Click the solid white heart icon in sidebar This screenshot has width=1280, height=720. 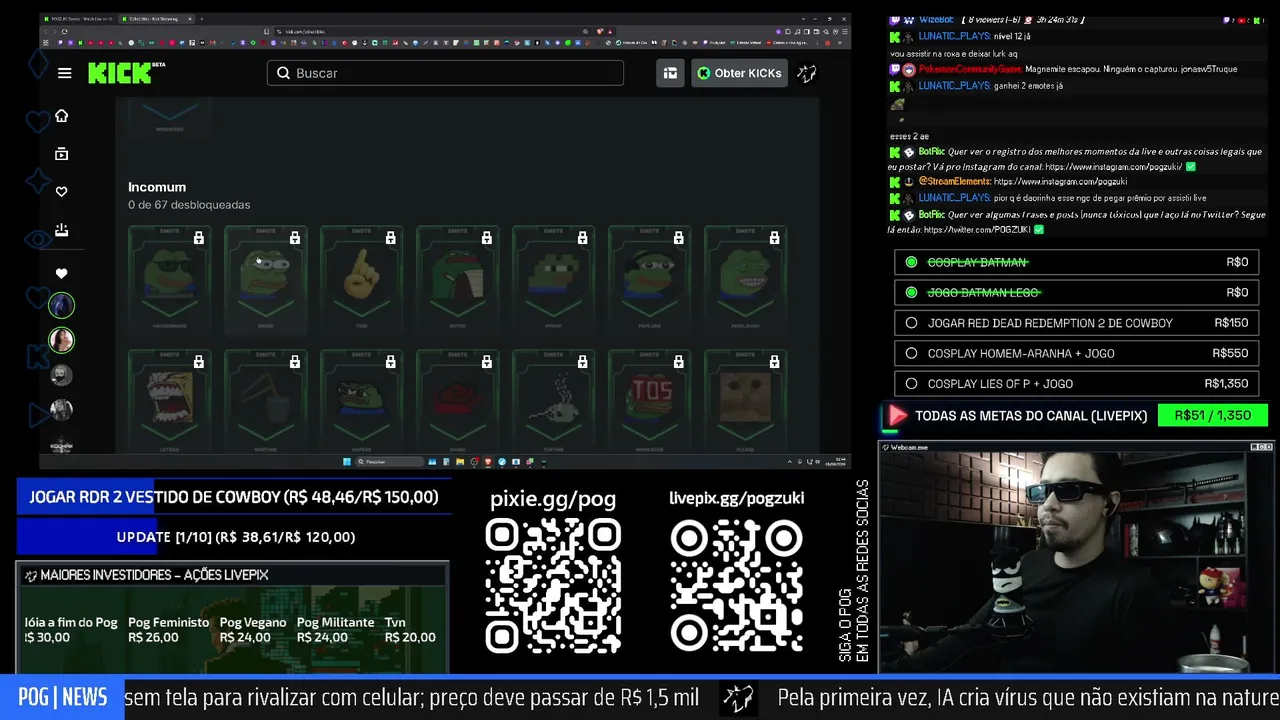(61, 273)
